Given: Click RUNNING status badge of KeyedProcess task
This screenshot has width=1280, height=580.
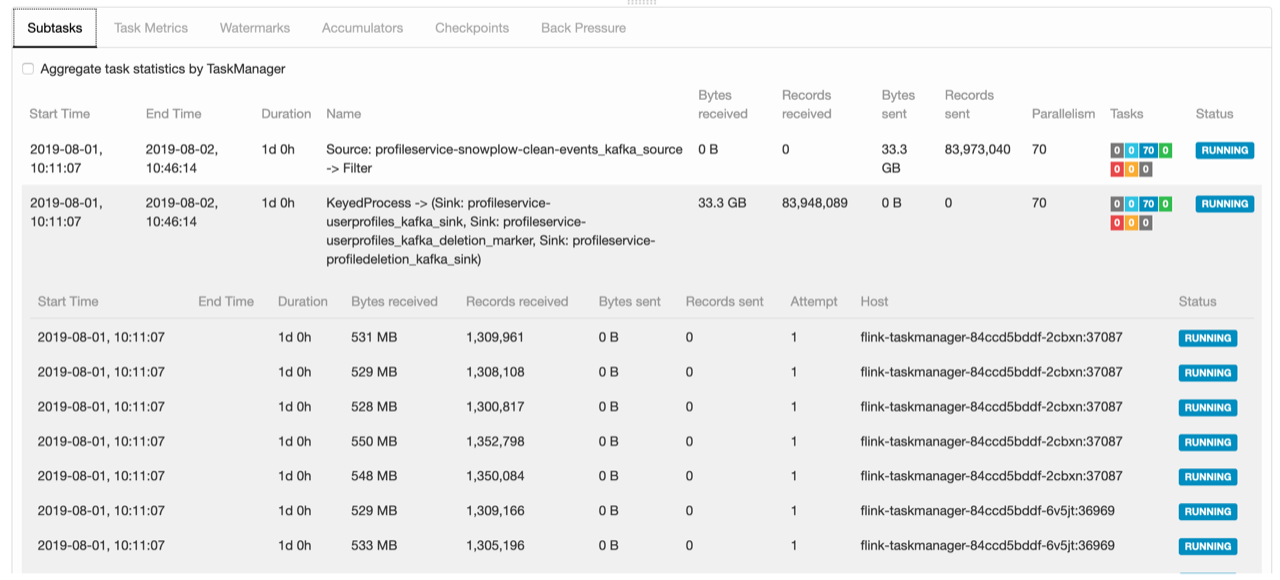Looking at the screenshot, I should click(1224, 204).
